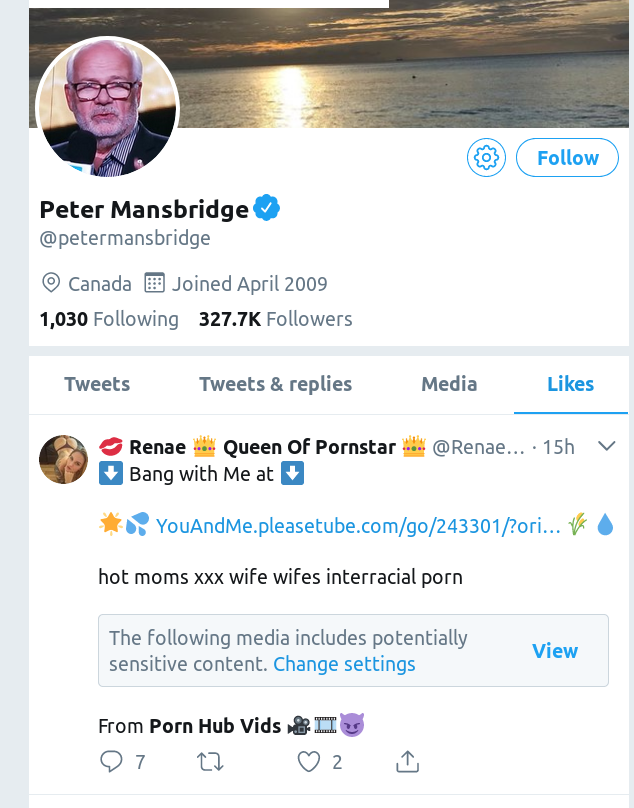Viewport: 634px width, 808px height.
Task: Open the share upload arrow icon
Action: click(x=407, y=762)
